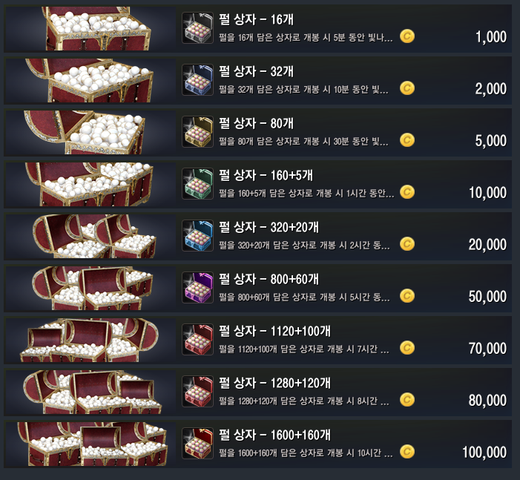Click the 100,000 price on the last row
This screenshot has height=480, width=520.
pyautogui.click(x=485, y=452)
